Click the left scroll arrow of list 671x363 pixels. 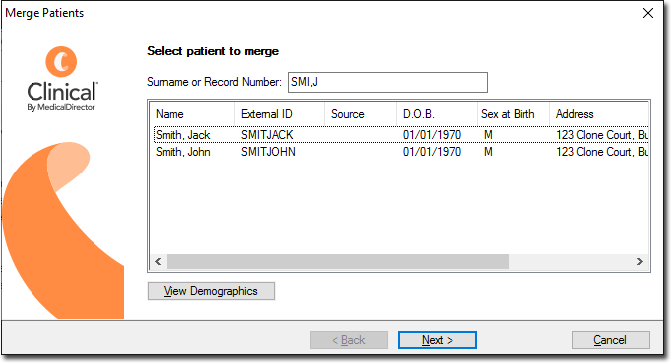(x=158, y=261)
